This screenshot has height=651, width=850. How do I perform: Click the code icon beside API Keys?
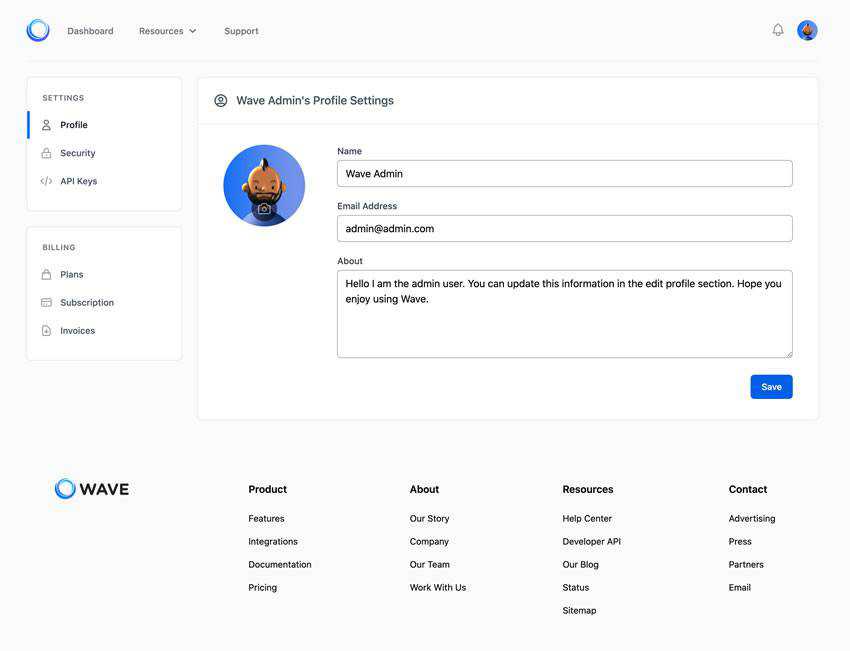pyautogui.click(x=46, y=181)
